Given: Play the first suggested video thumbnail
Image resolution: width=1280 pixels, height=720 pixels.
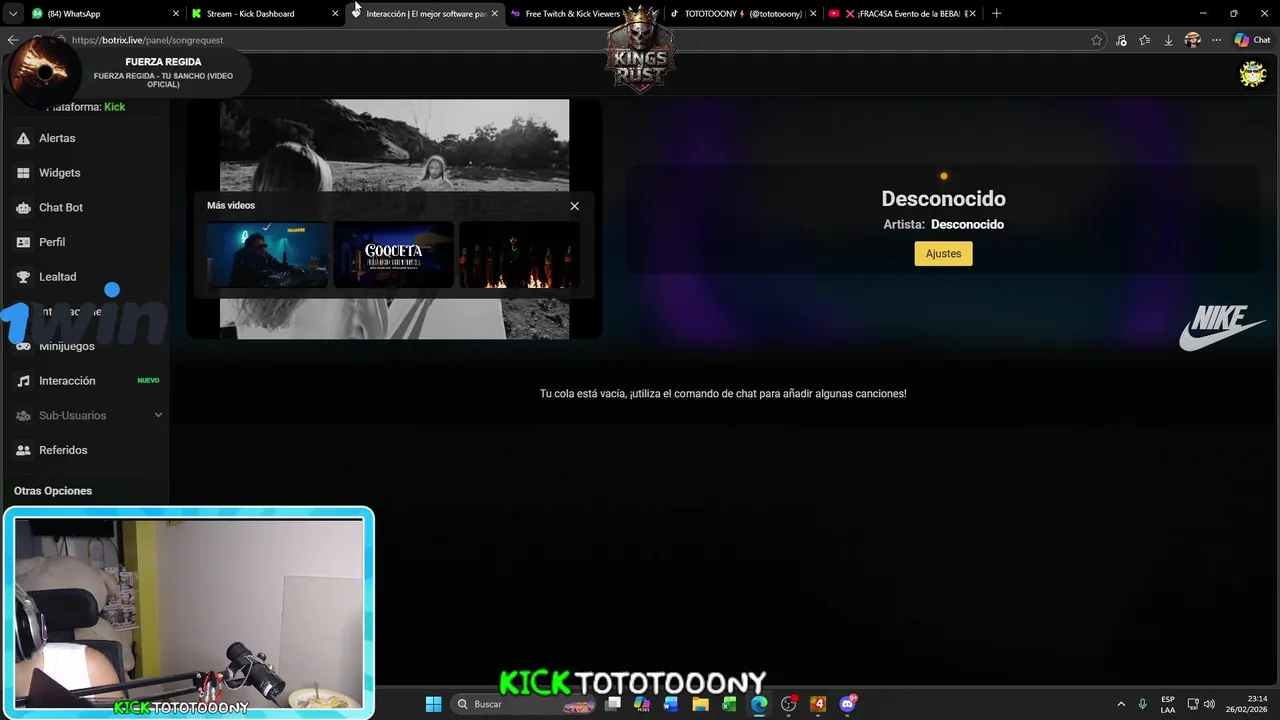Looking at the screenshot, I should (x=267, y=255).
